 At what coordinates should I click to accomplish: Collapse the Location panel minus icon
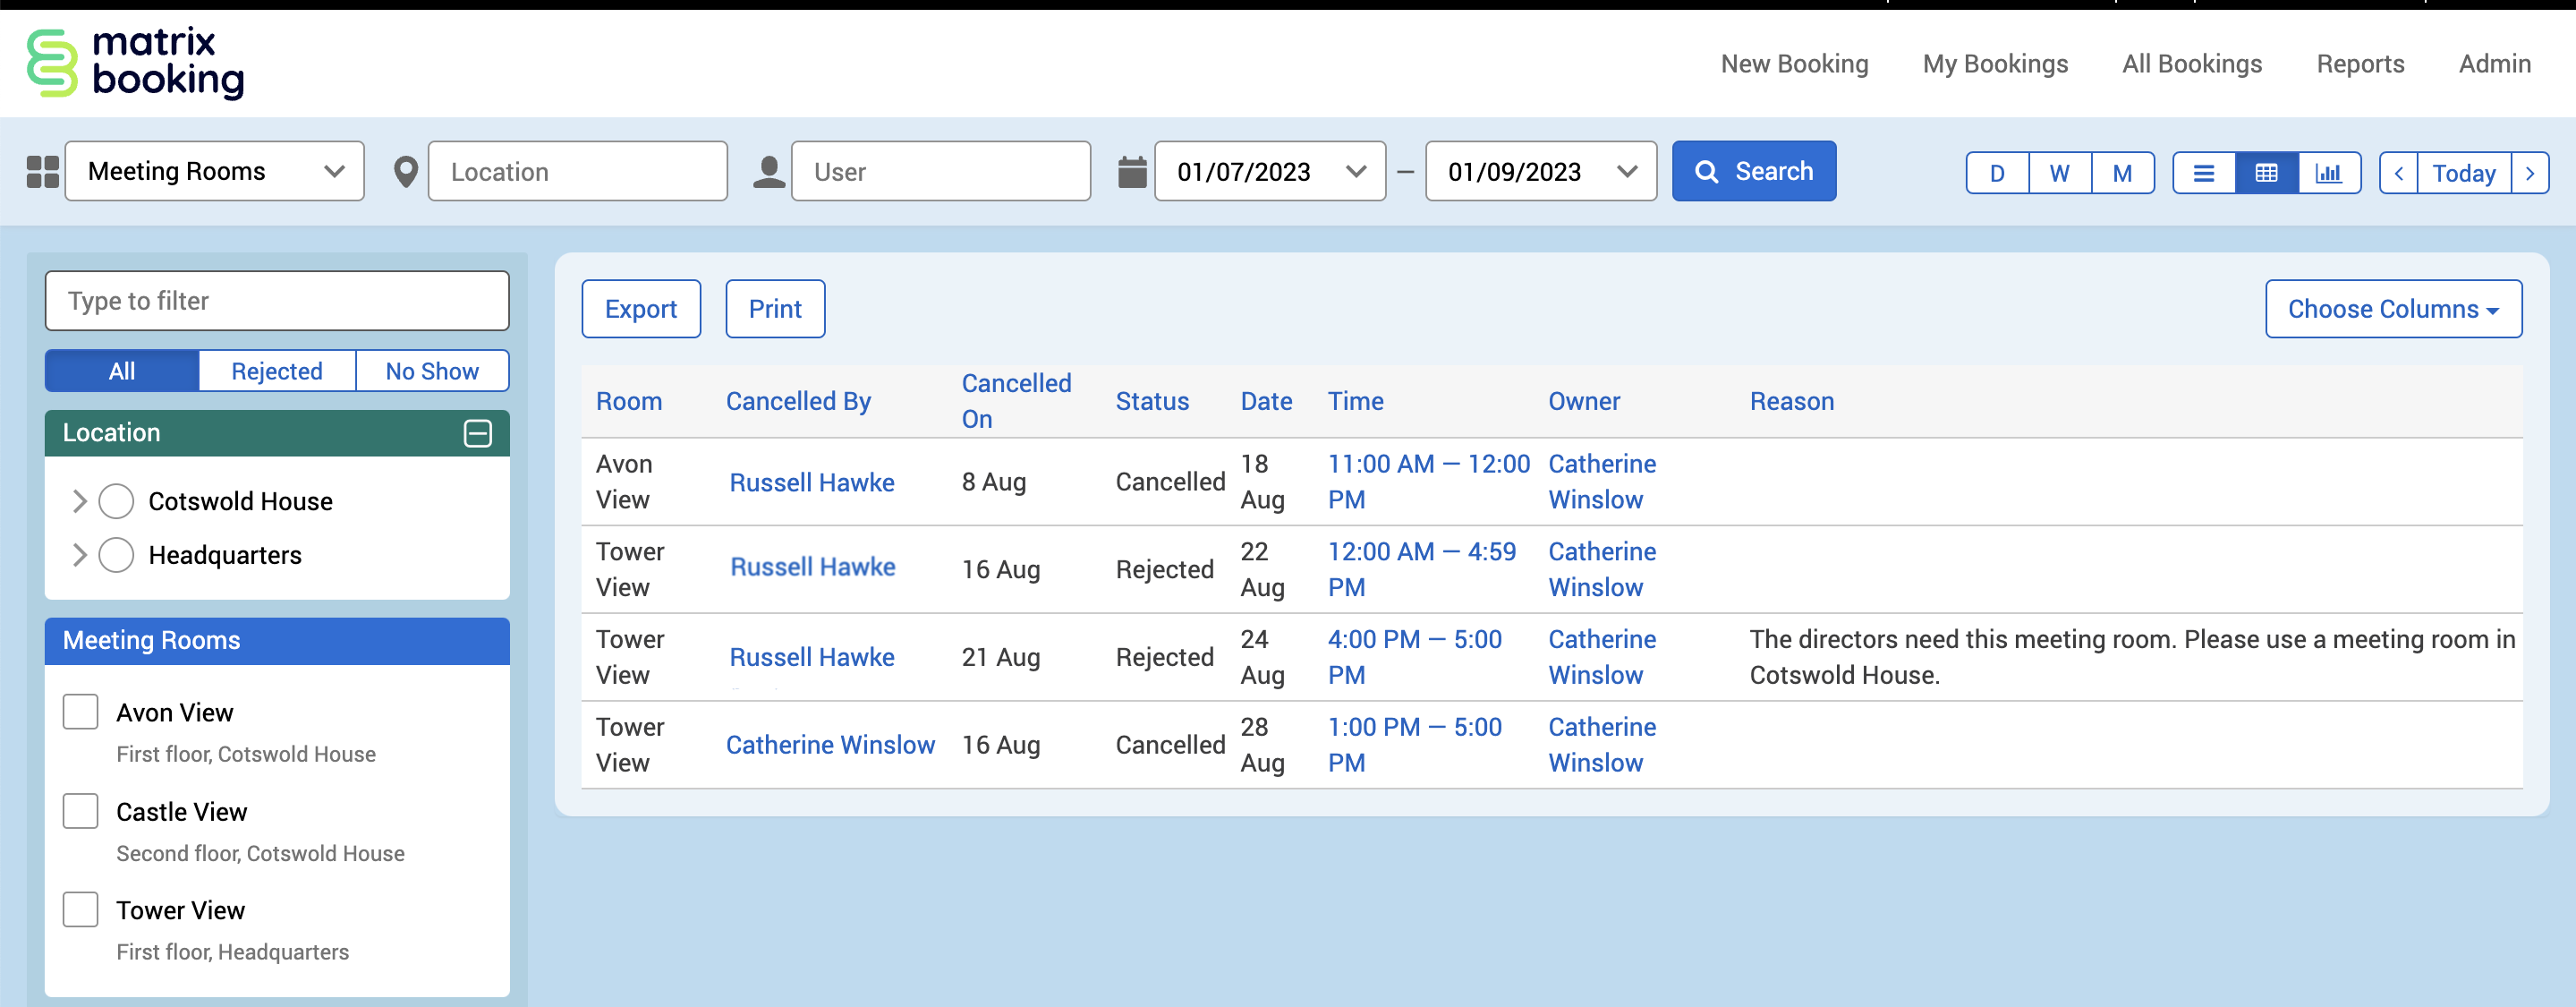pyautogui.click(x=477, y=433)
